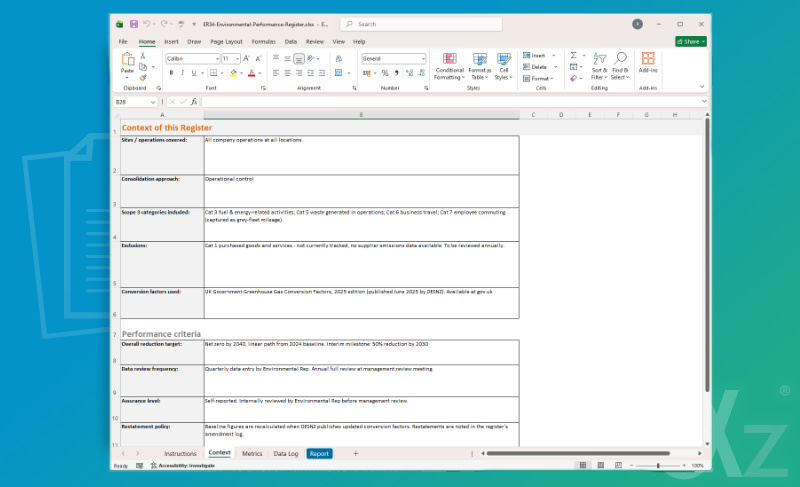Image resolution: width=800 pixels, height=487 pixels.
Task: Open the General number format dropdown
Action: click(x=423, y=59)
